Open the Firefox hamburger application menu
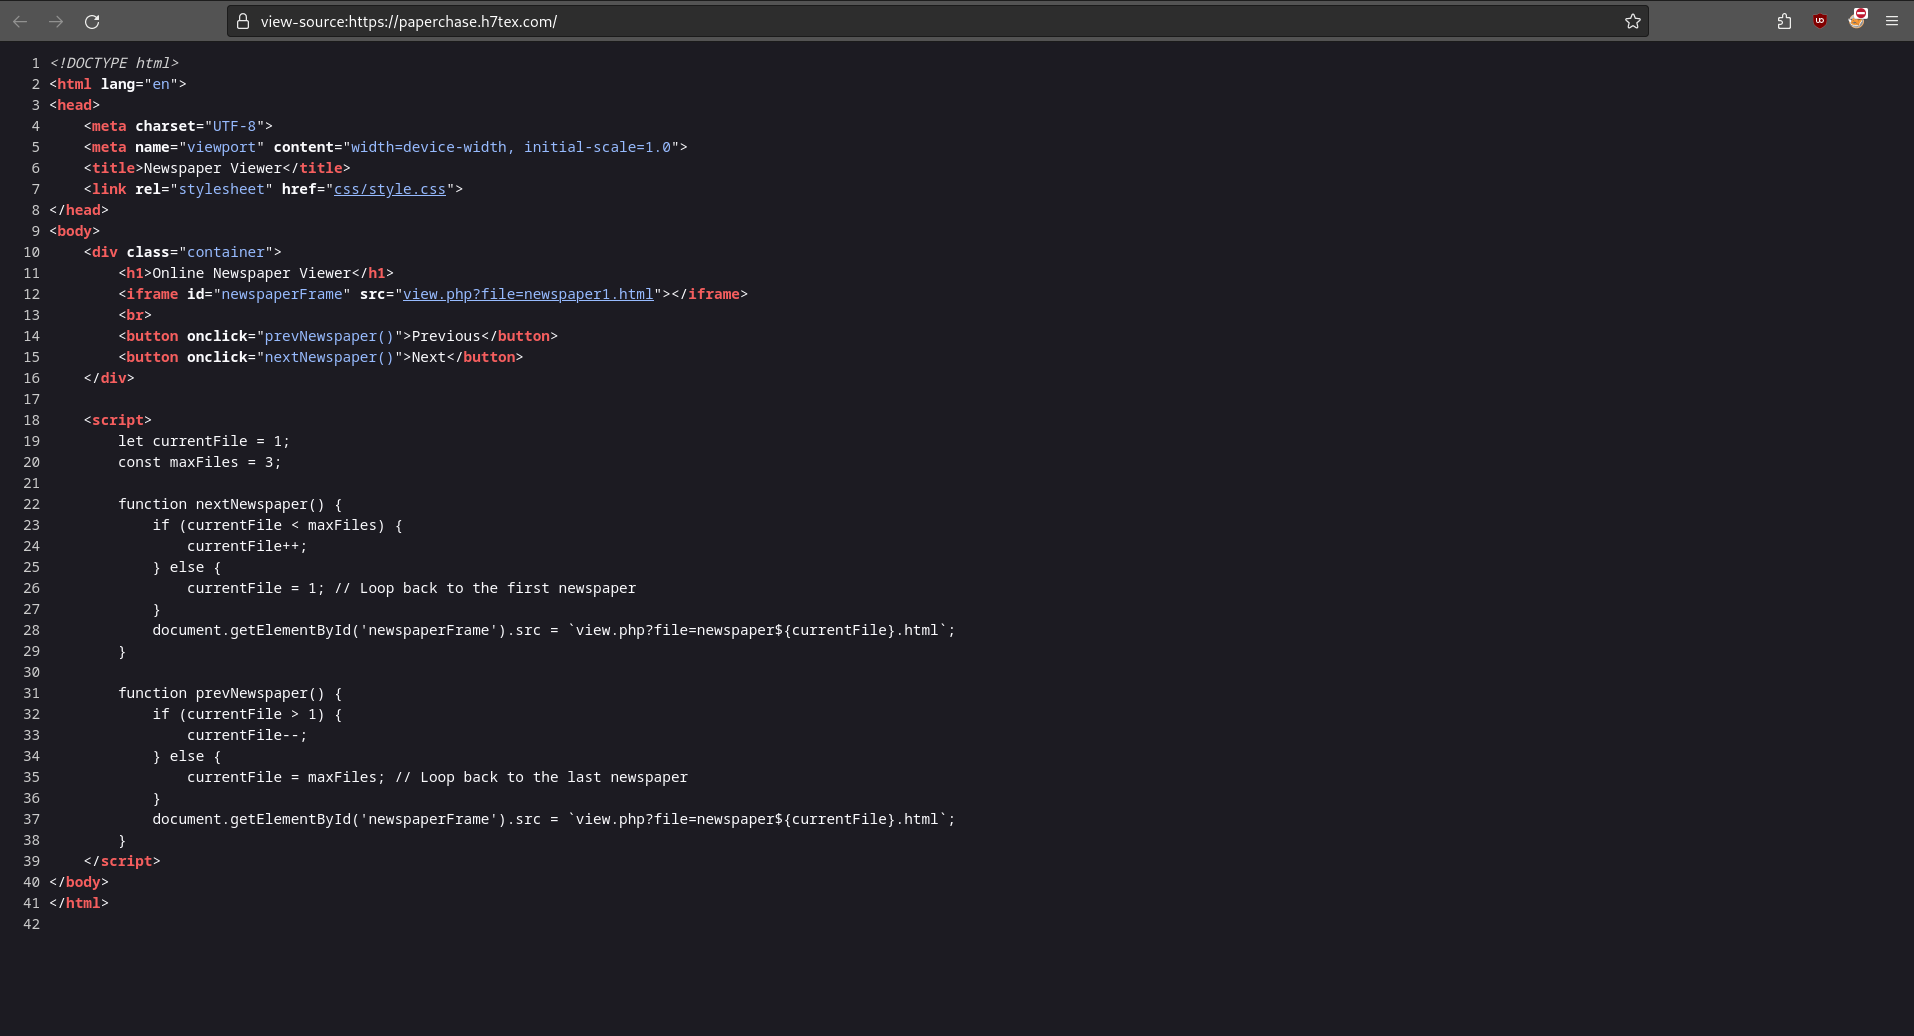Image resolution: width=1914 pixels, height=1036 pixels. point(1892,21)
